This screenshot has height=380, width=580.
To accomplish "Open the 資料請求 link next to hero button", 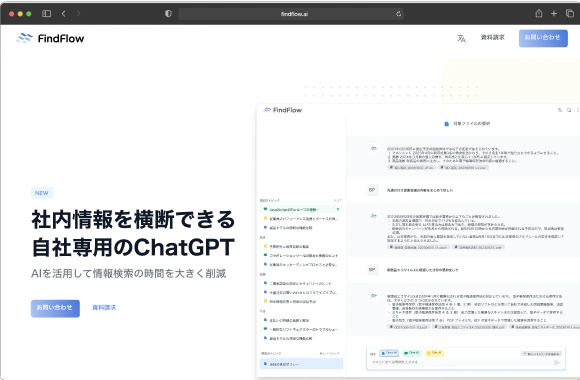I will (104, 307).
